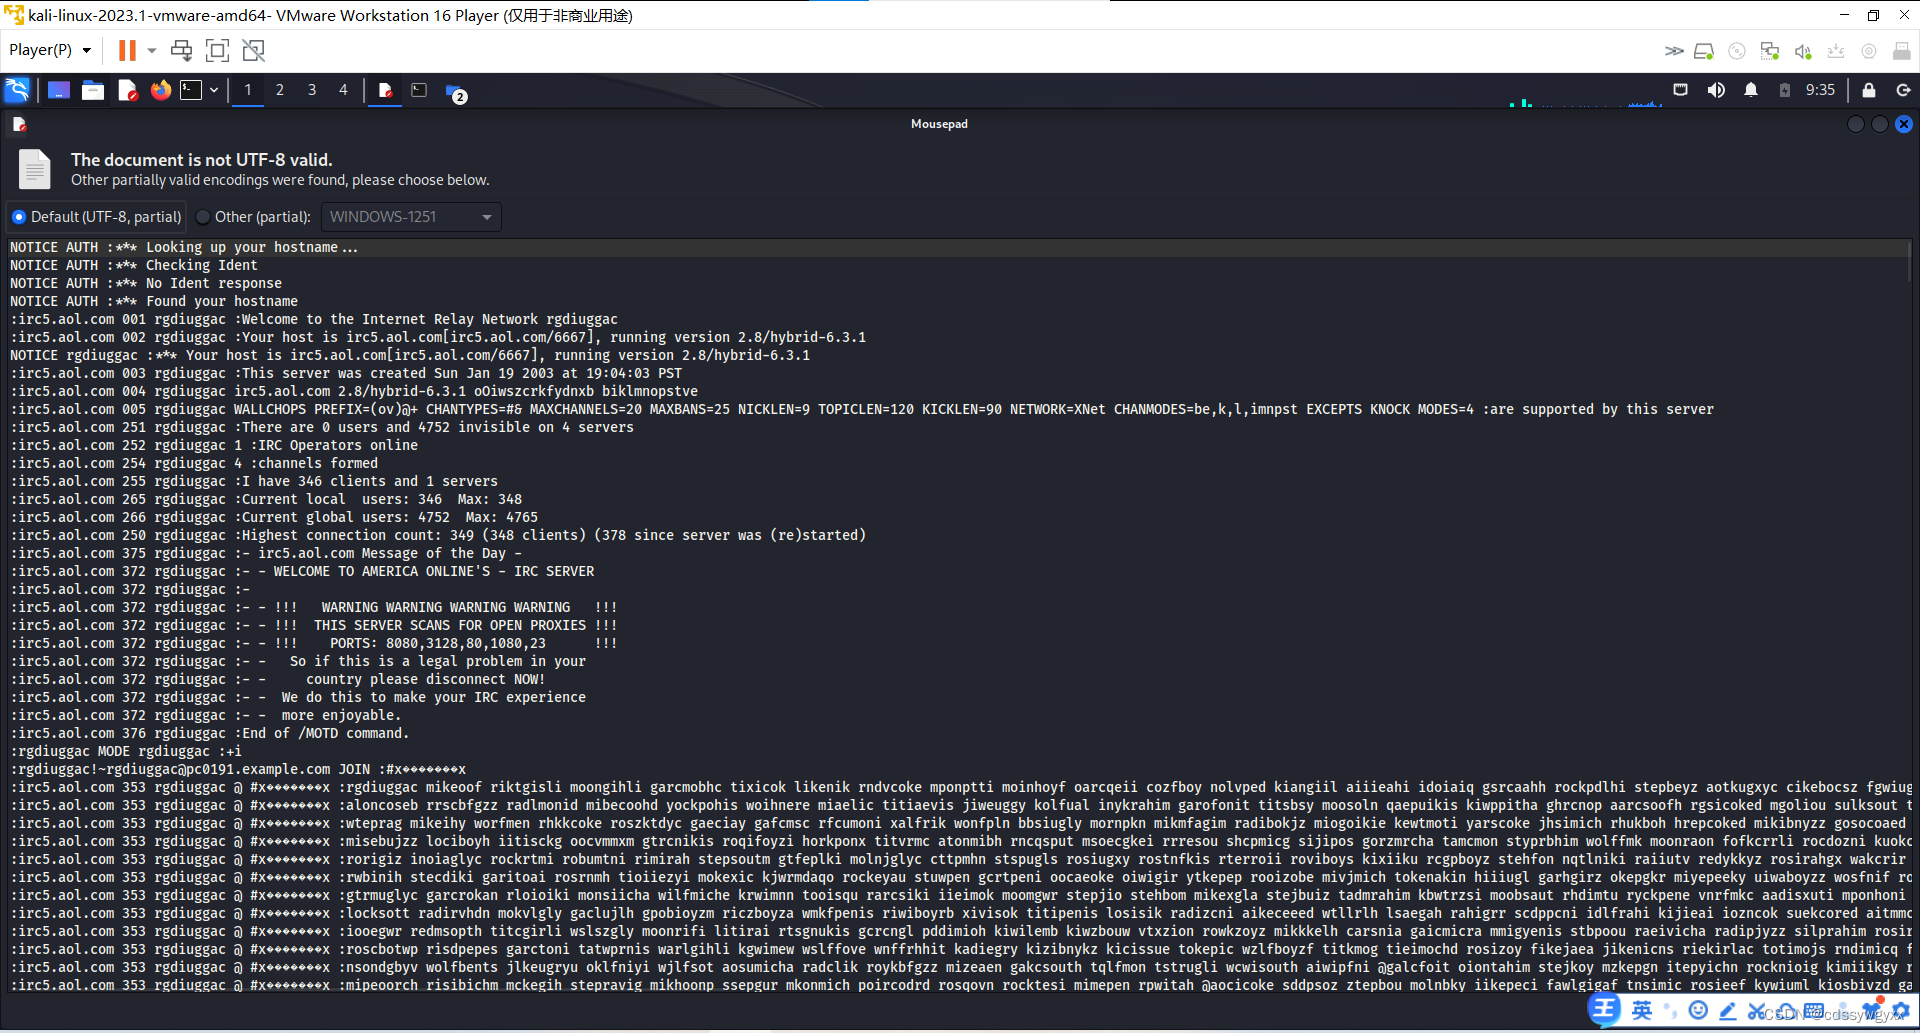Select Other (partial) encoding option

[x=253, y=217]
